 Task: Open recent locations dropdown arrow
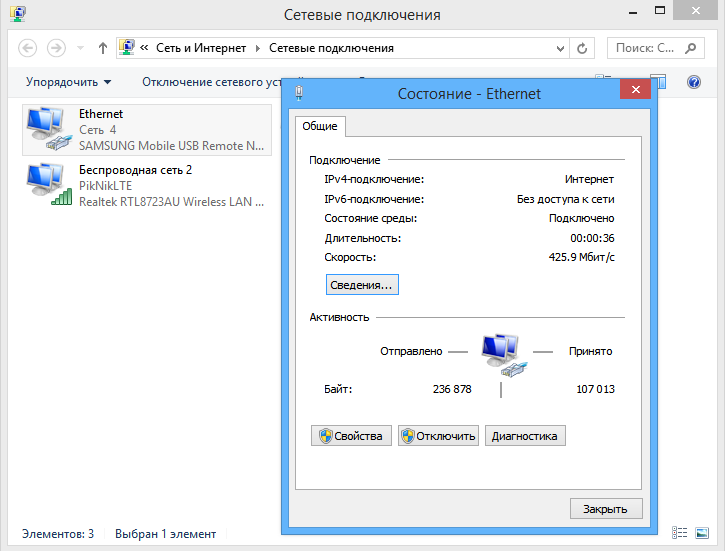click(x=80, y=48)
